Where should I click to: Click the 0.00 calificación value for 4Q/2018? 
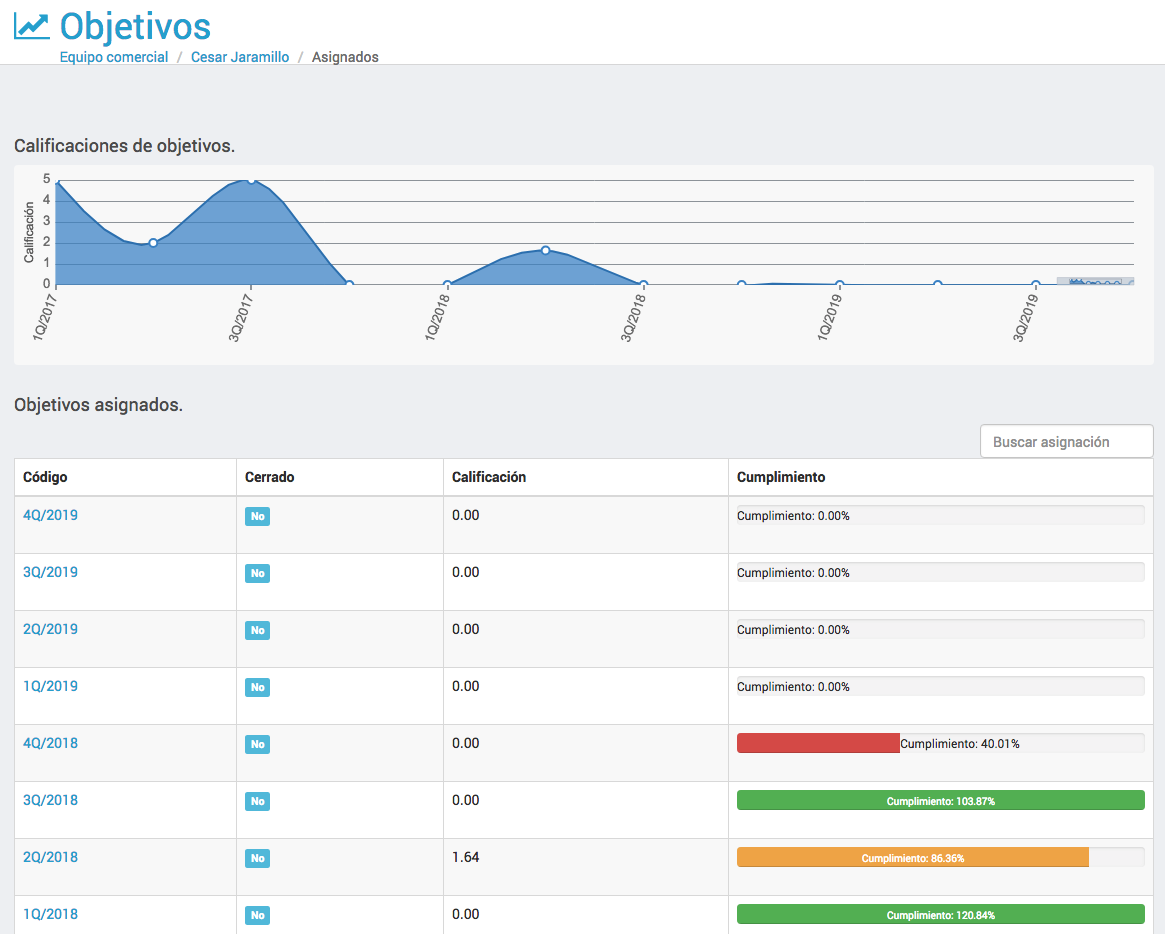point(466,743)
